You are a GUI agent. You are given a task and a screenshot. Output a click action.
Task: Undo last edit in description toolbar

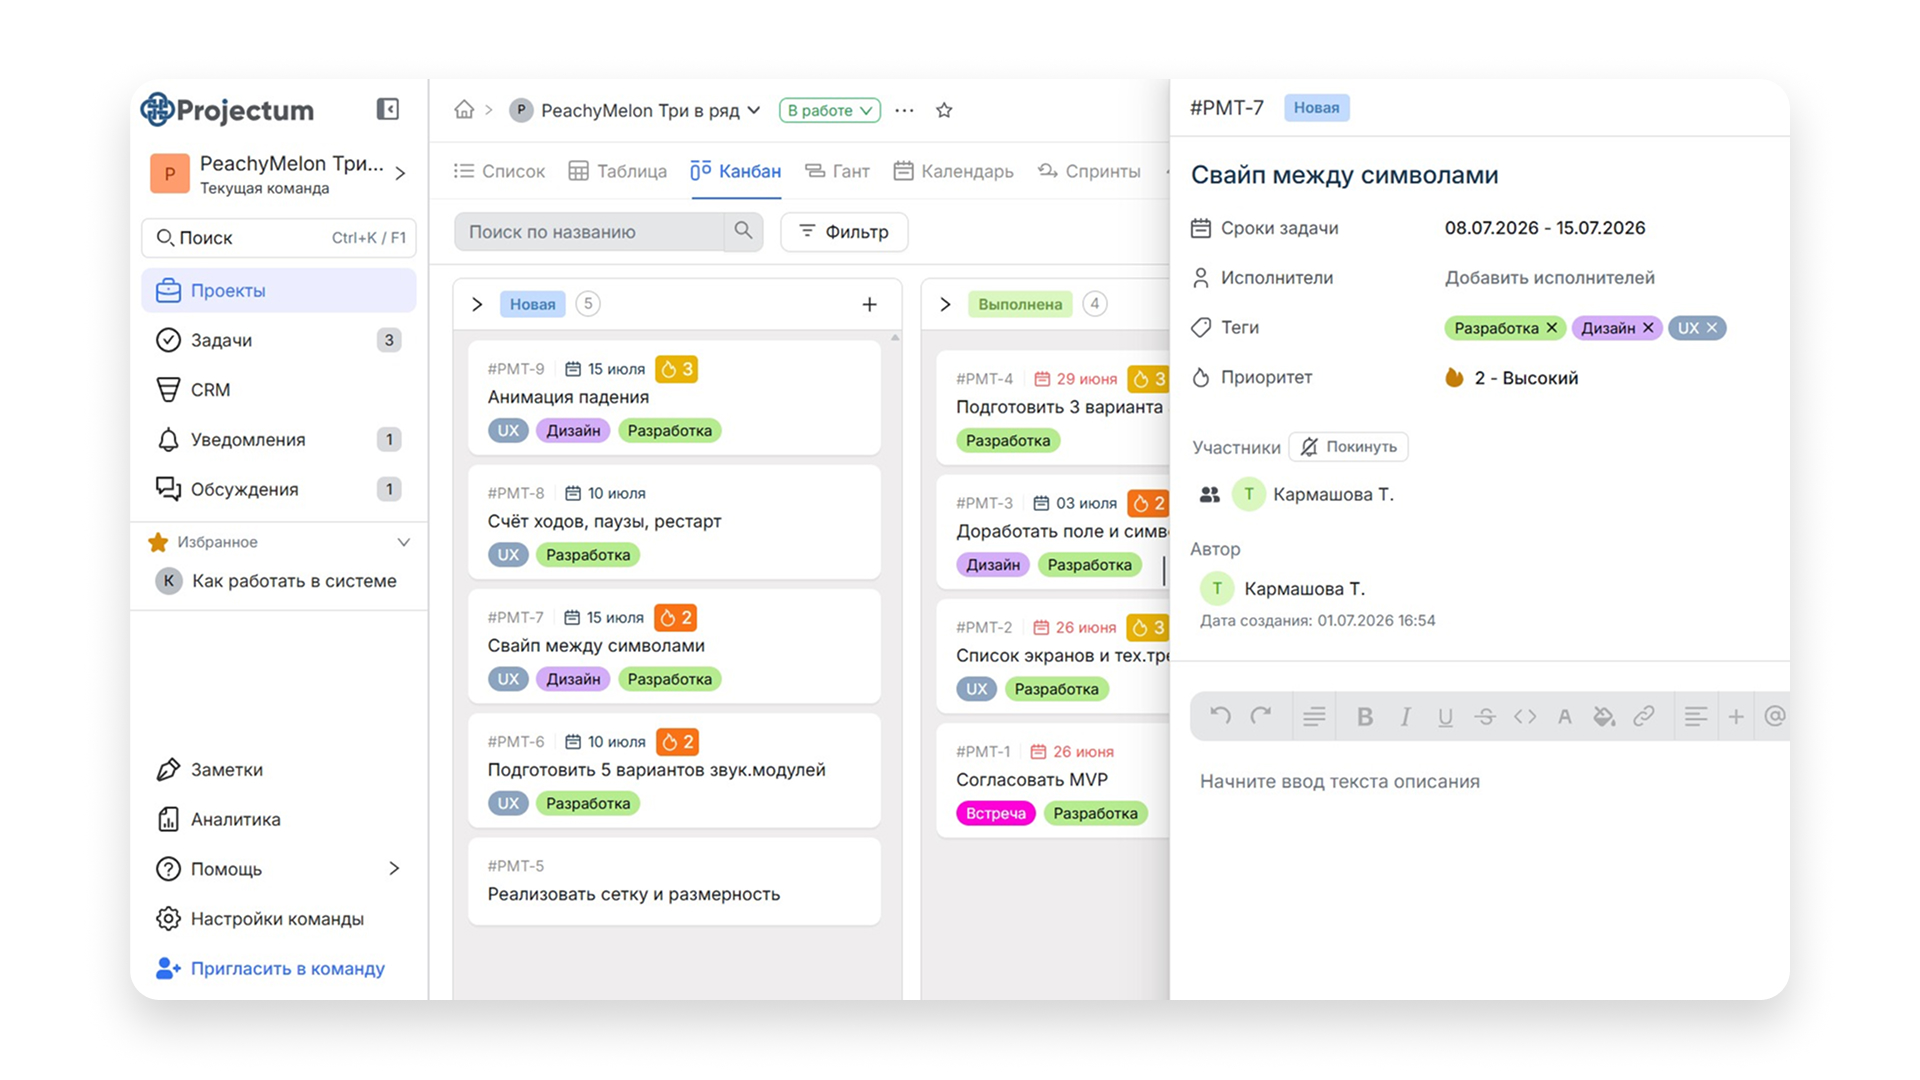point(1220,716)
